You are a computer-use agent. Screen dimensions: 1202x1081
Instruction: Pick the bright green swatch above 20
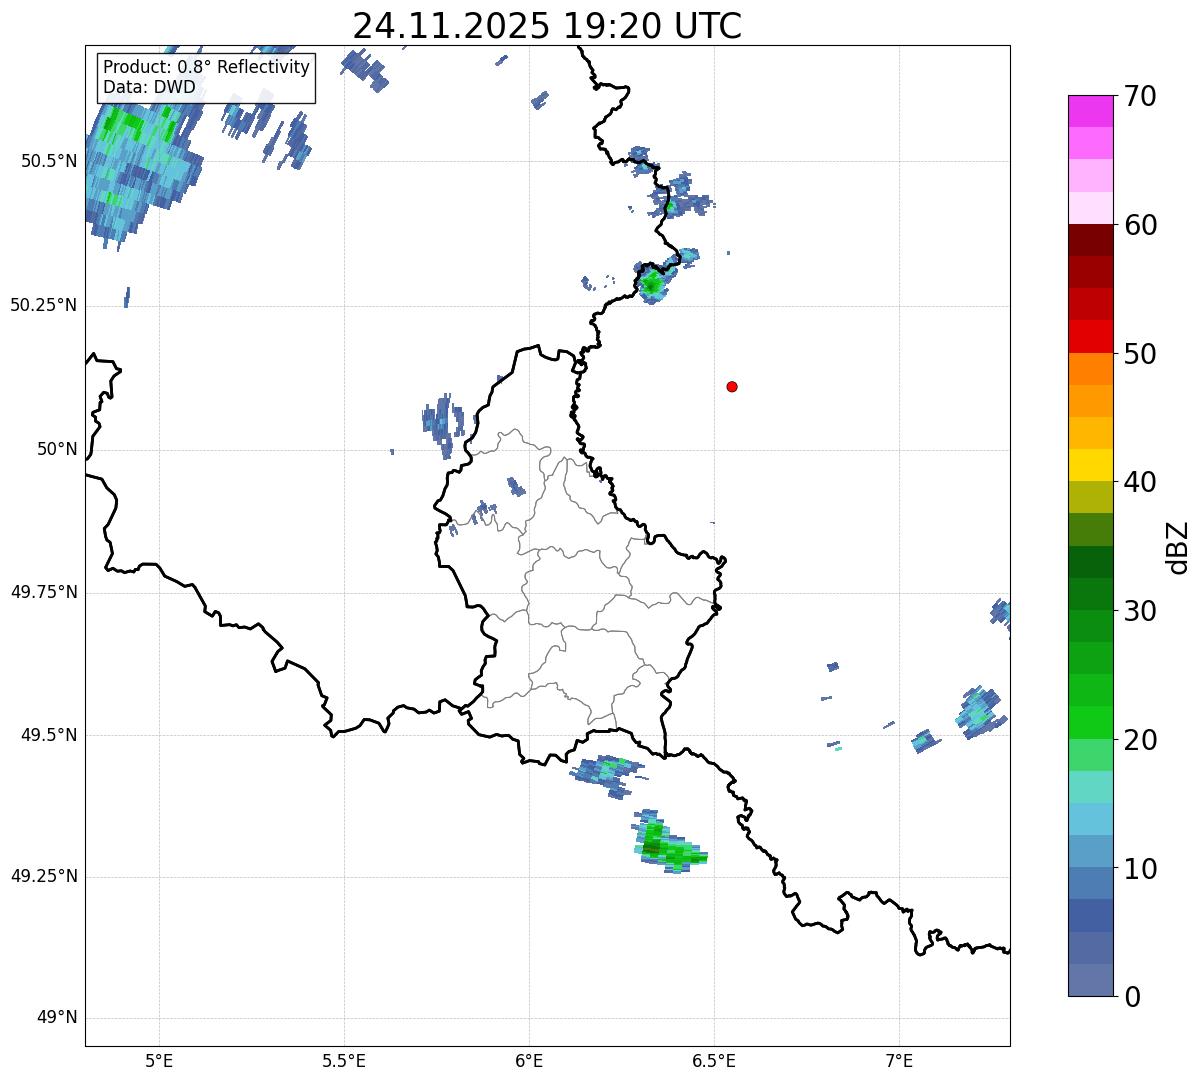(x=1090, y=723)
